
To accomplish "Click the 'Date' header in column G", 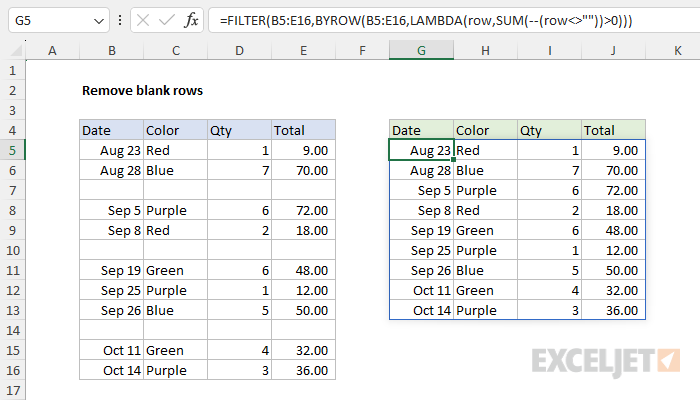I will pos(421,130).
